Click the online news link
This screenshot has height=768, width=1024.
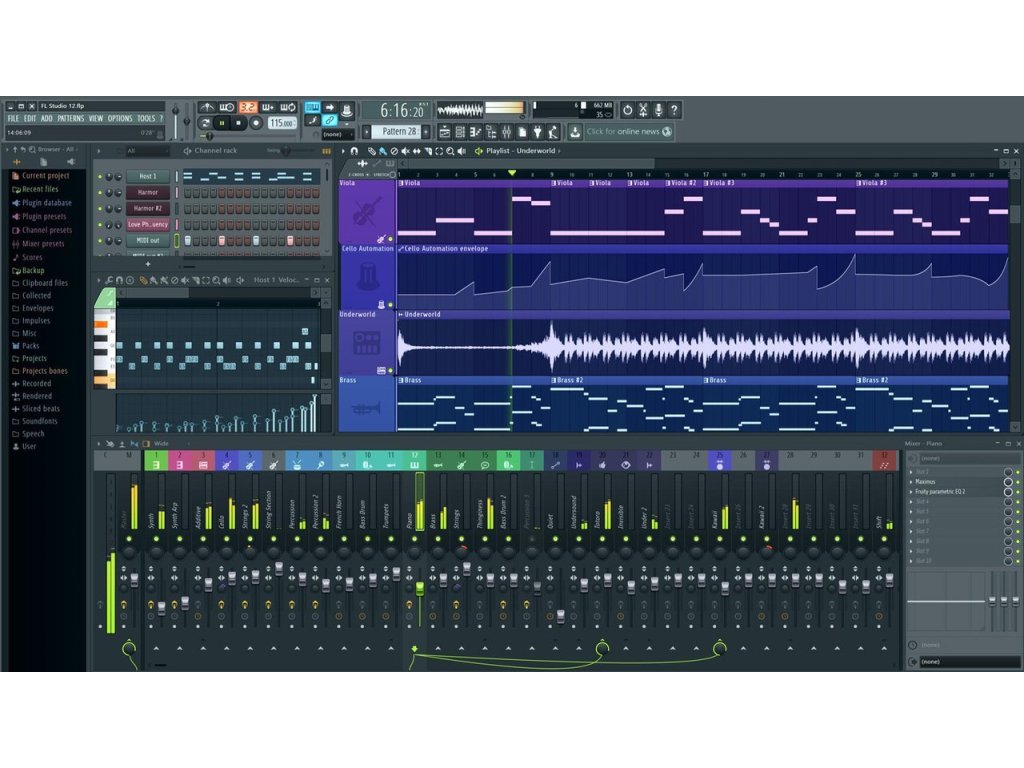pos(629,131)
